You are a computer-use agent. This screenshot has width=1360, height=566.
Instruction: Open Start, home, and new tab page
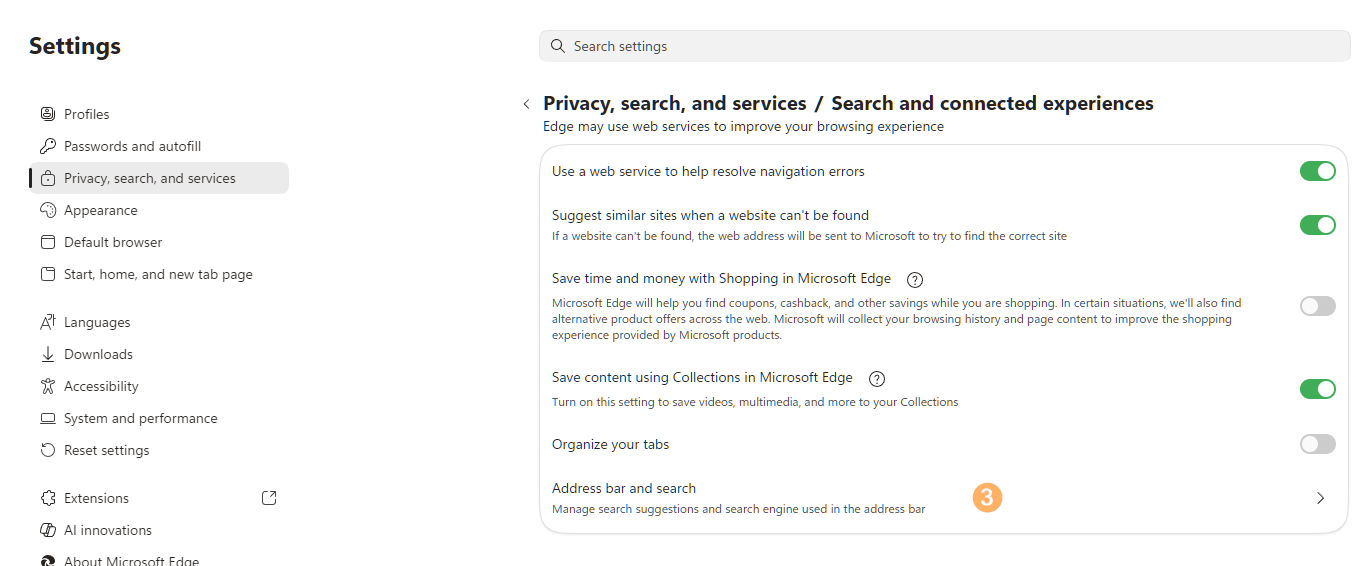(x=159, y=274)
